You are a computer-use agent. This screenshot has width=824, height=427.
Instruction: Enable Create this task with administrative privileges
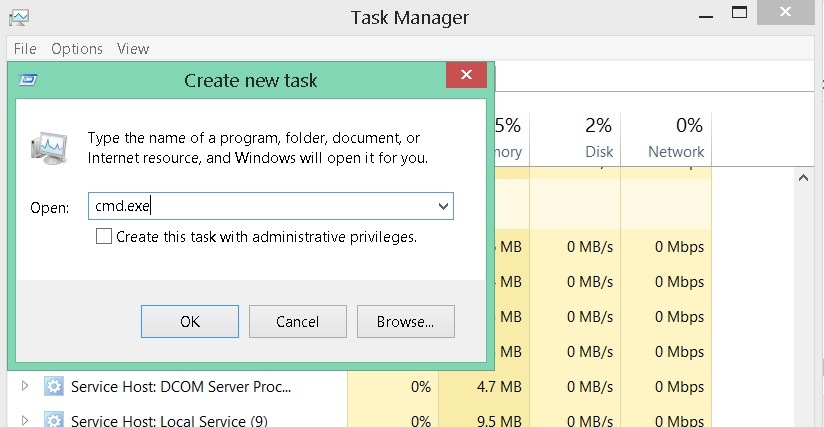(x=104, y=237)
